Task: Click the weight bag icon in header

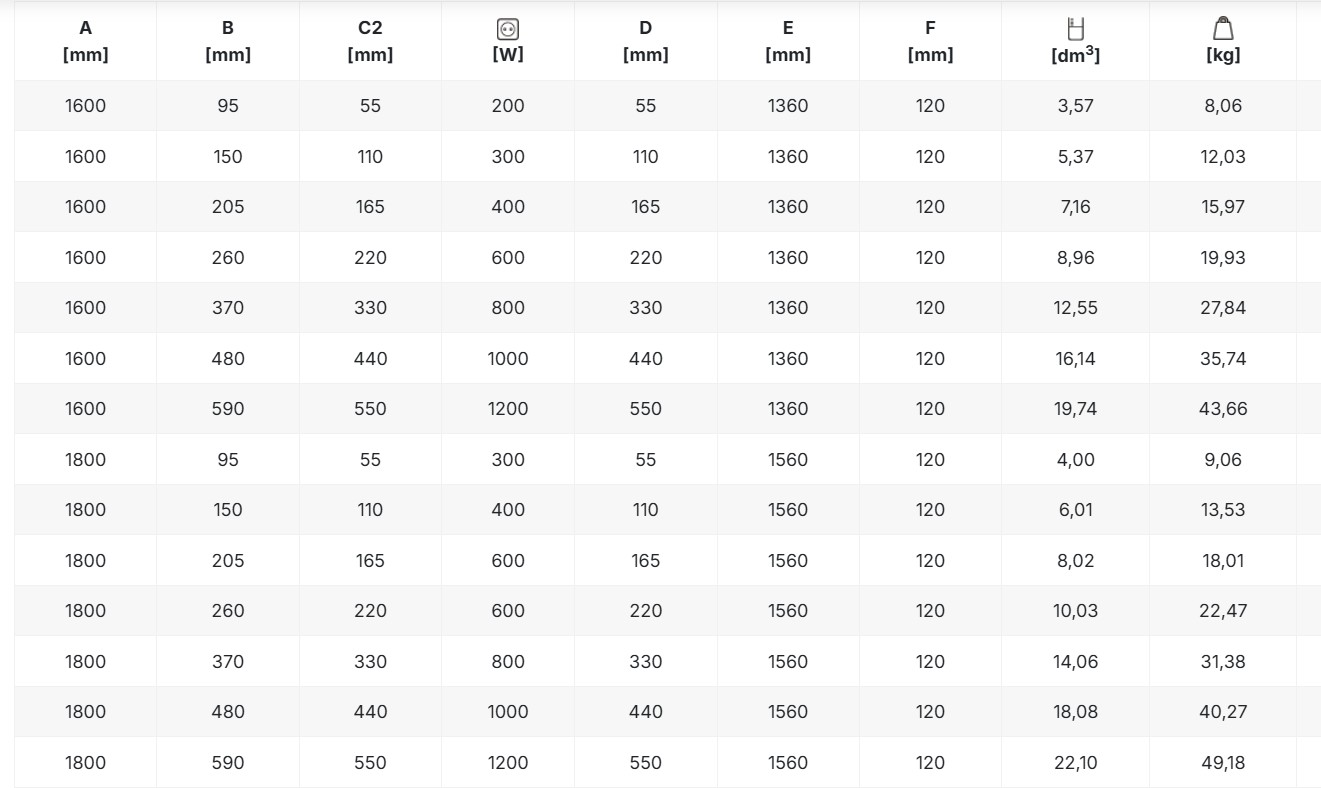Action: (1223, 29)
